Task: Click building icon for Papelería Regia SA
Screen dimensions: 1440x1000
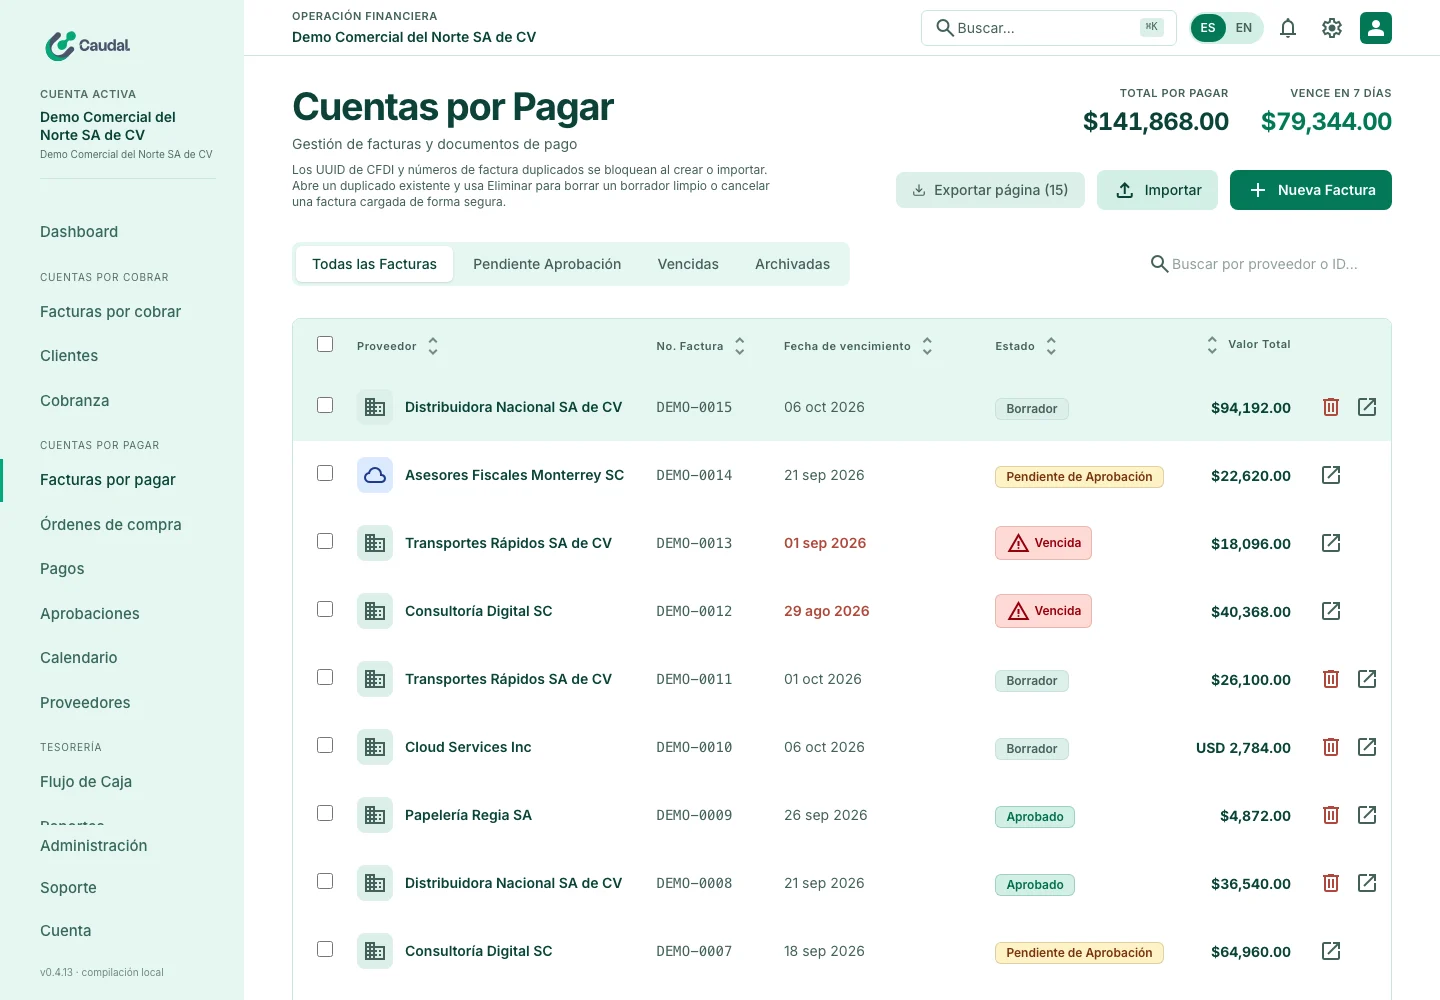Action: point(375,815)
